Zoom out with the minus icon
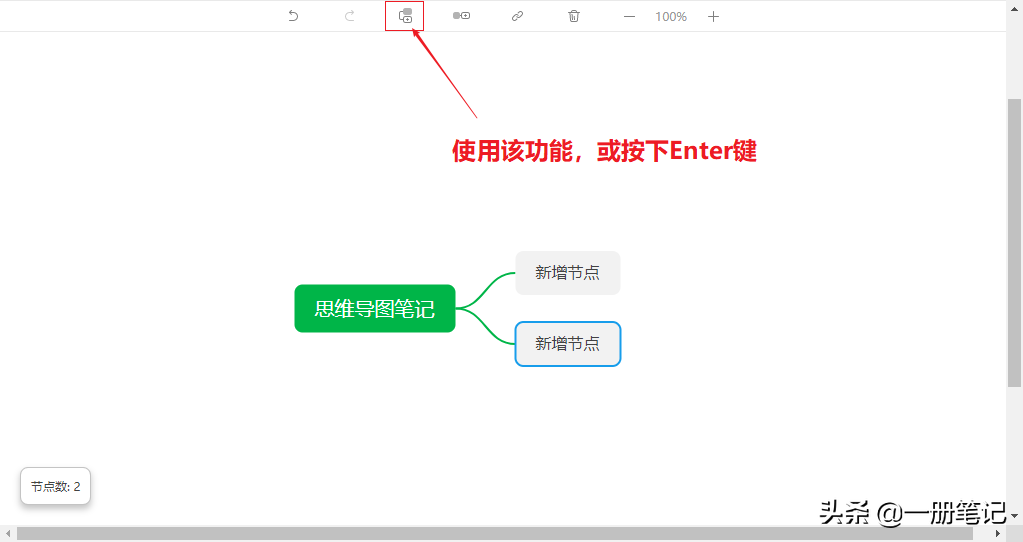This screenshot has width=1023, height=542. pos(629,16)
